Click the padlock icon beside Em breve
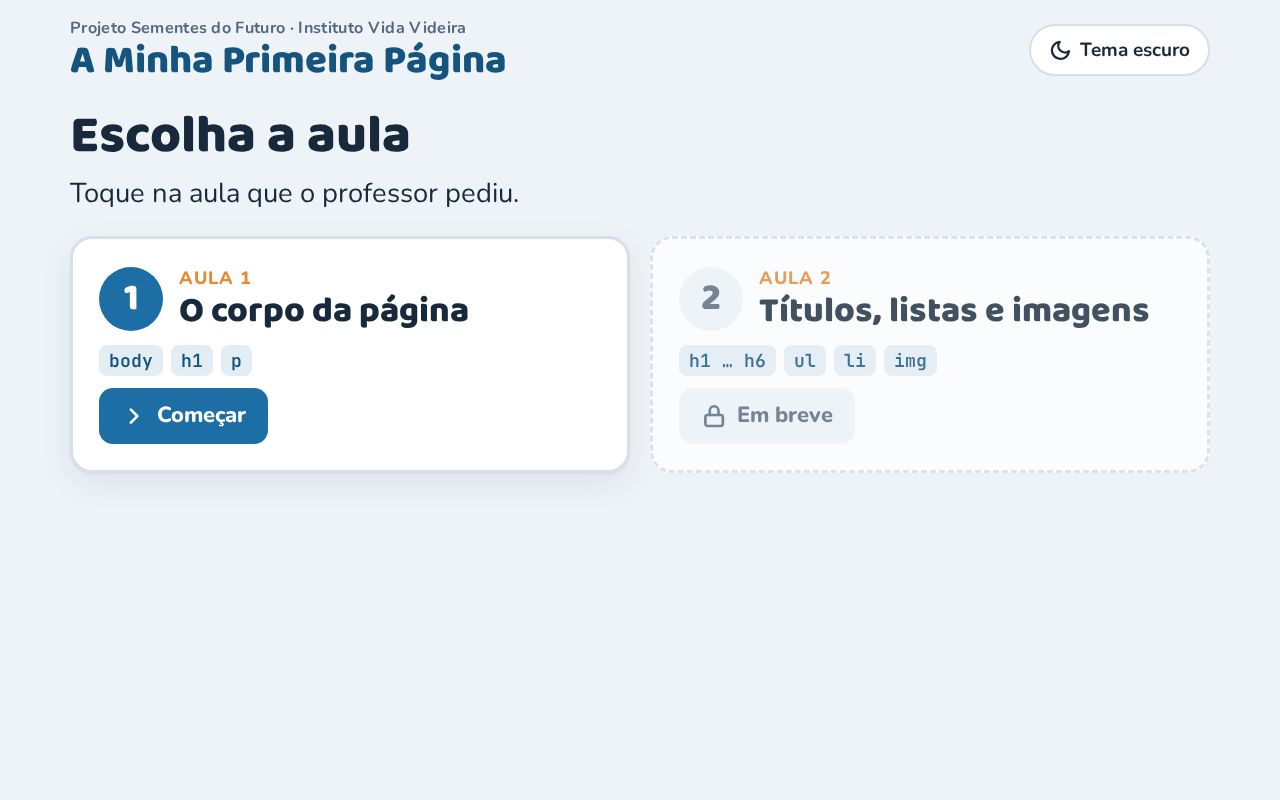Image resolution: width=1280 pixels, height=800 pixels. pyautogui.click(x=714, y=416)
